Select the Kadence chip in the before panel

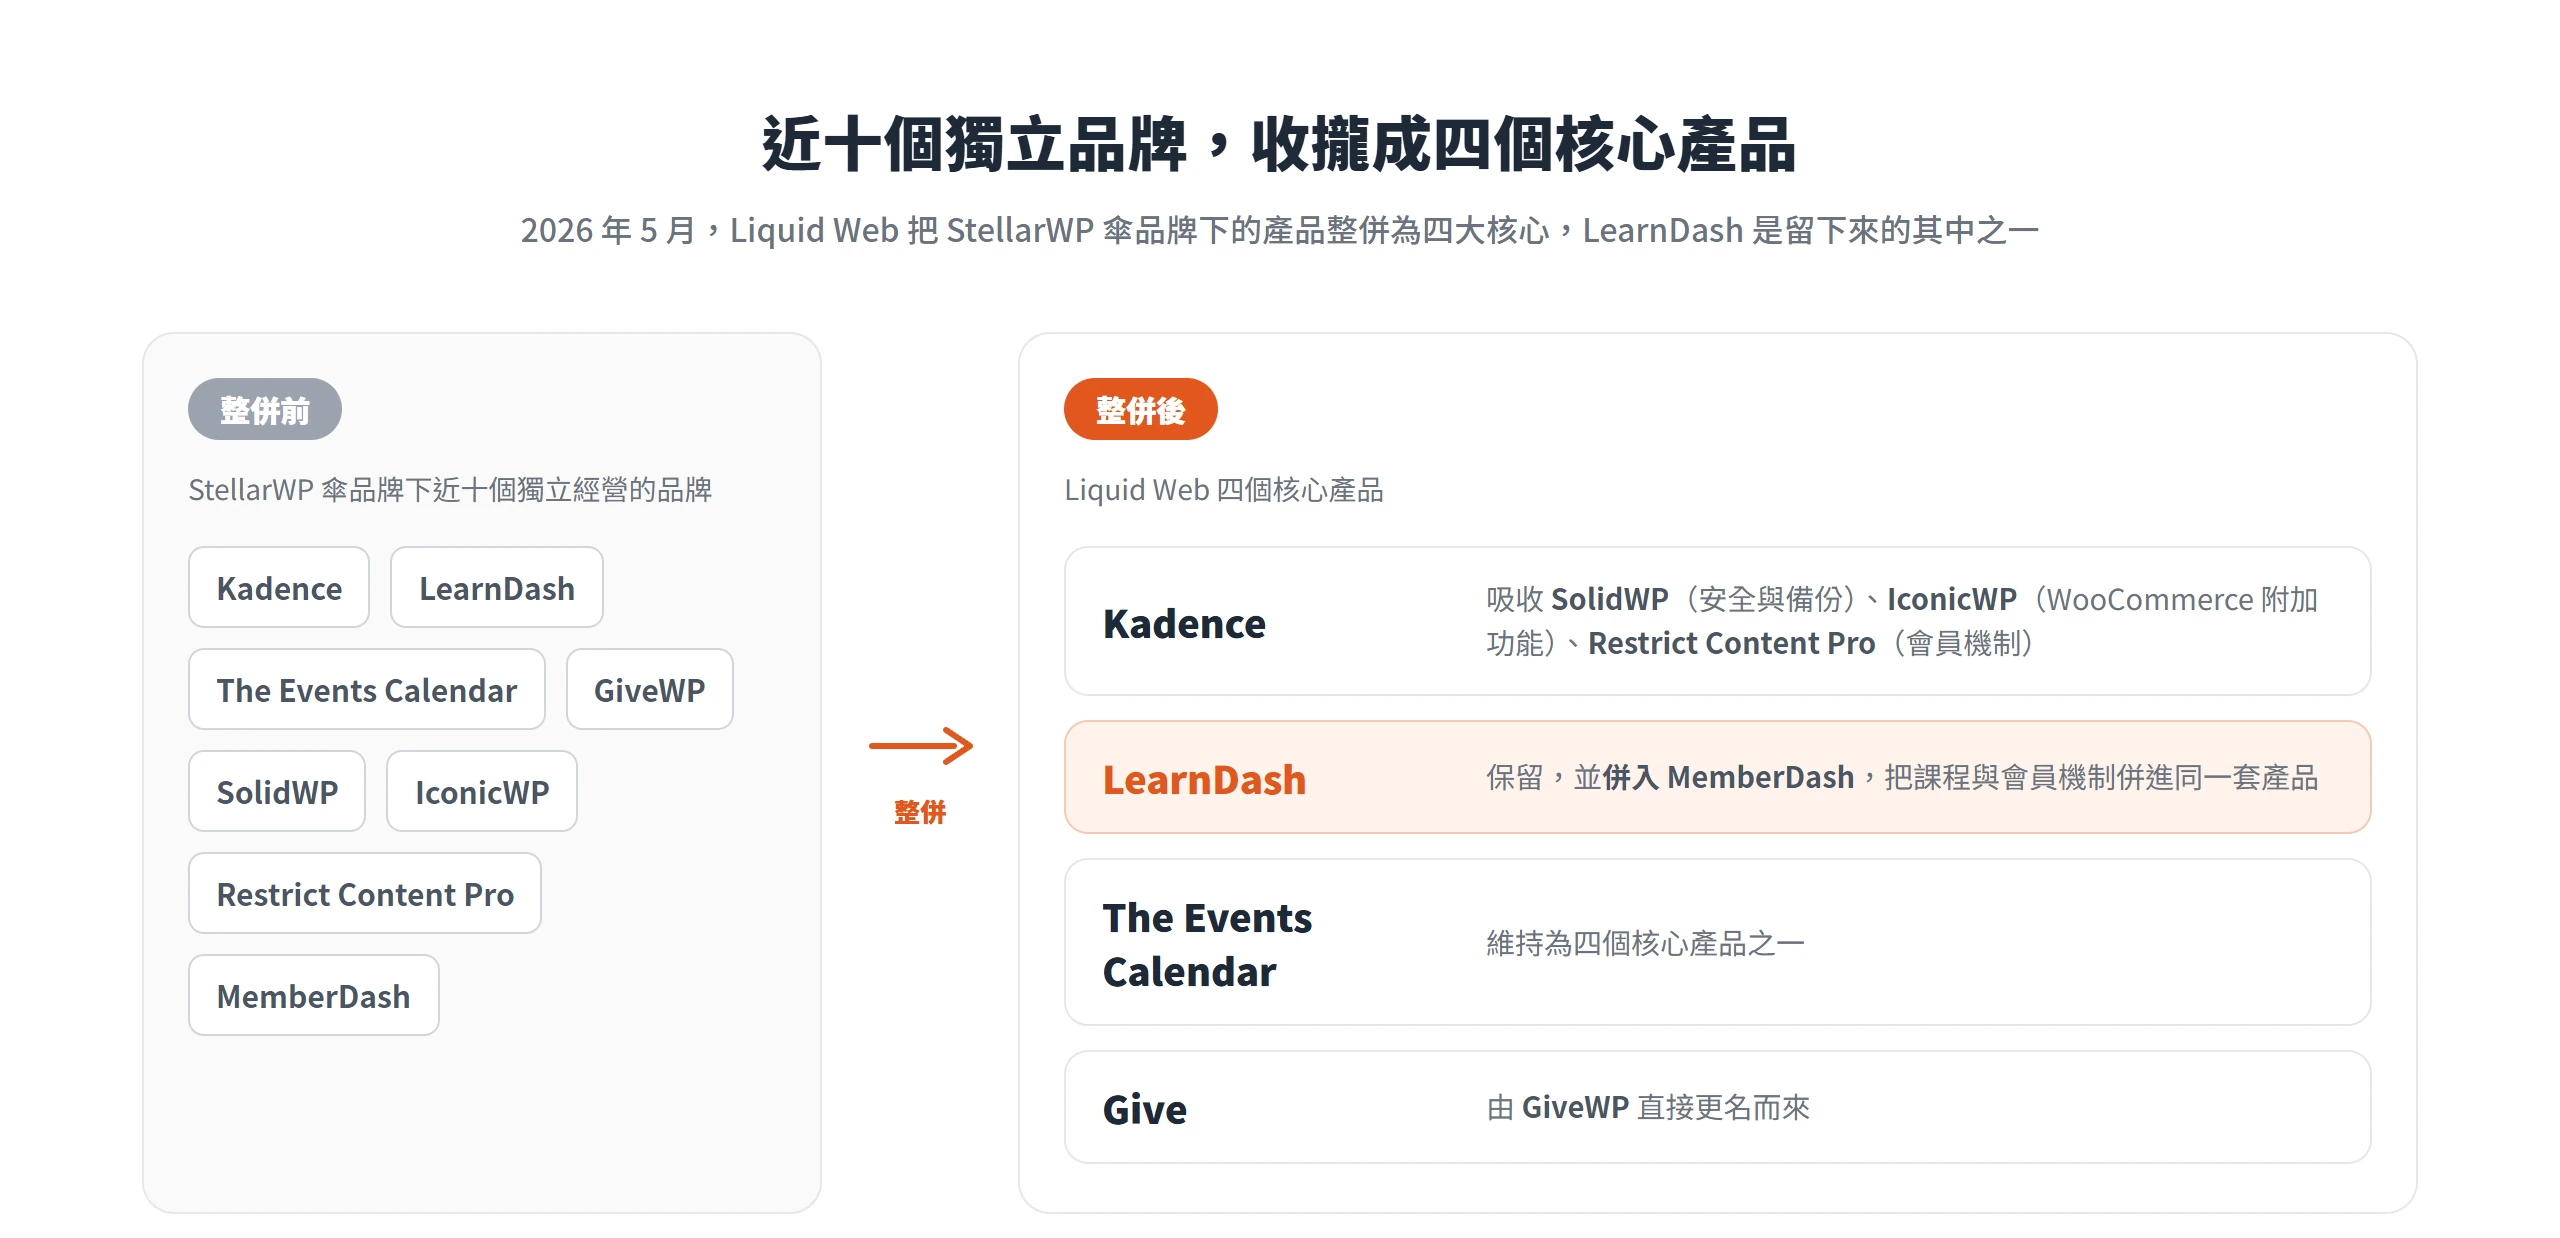(279, 587)
